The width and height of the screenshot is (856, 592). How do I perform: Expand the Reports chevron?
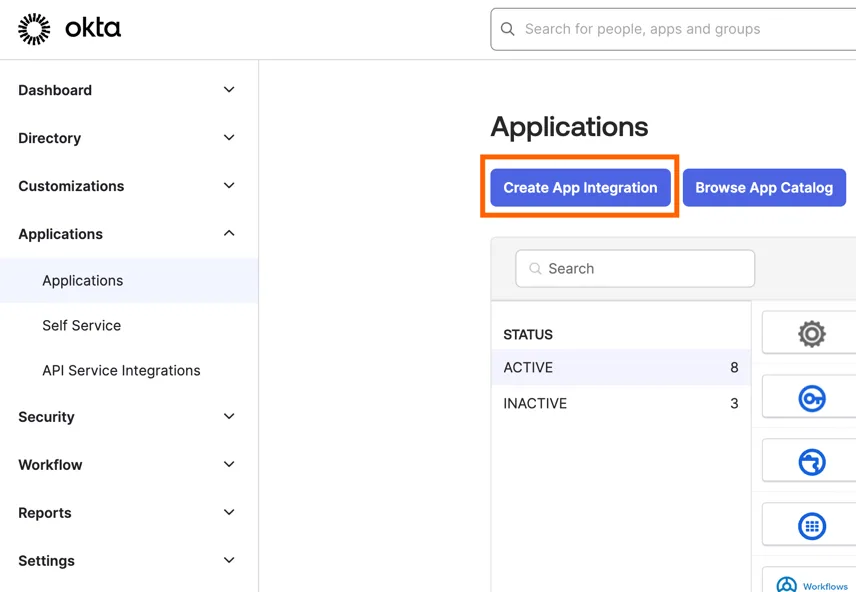pos(229,512)
